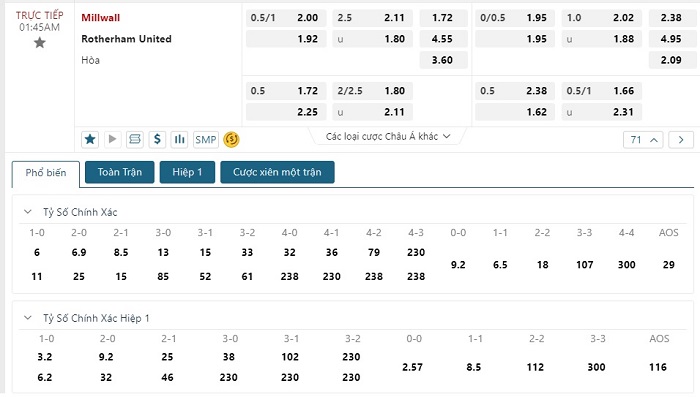Click Millwall handicap 0.5/1 odds 2.00
Image resolution: width=700 pixels, height=397 pixels.
286,18
